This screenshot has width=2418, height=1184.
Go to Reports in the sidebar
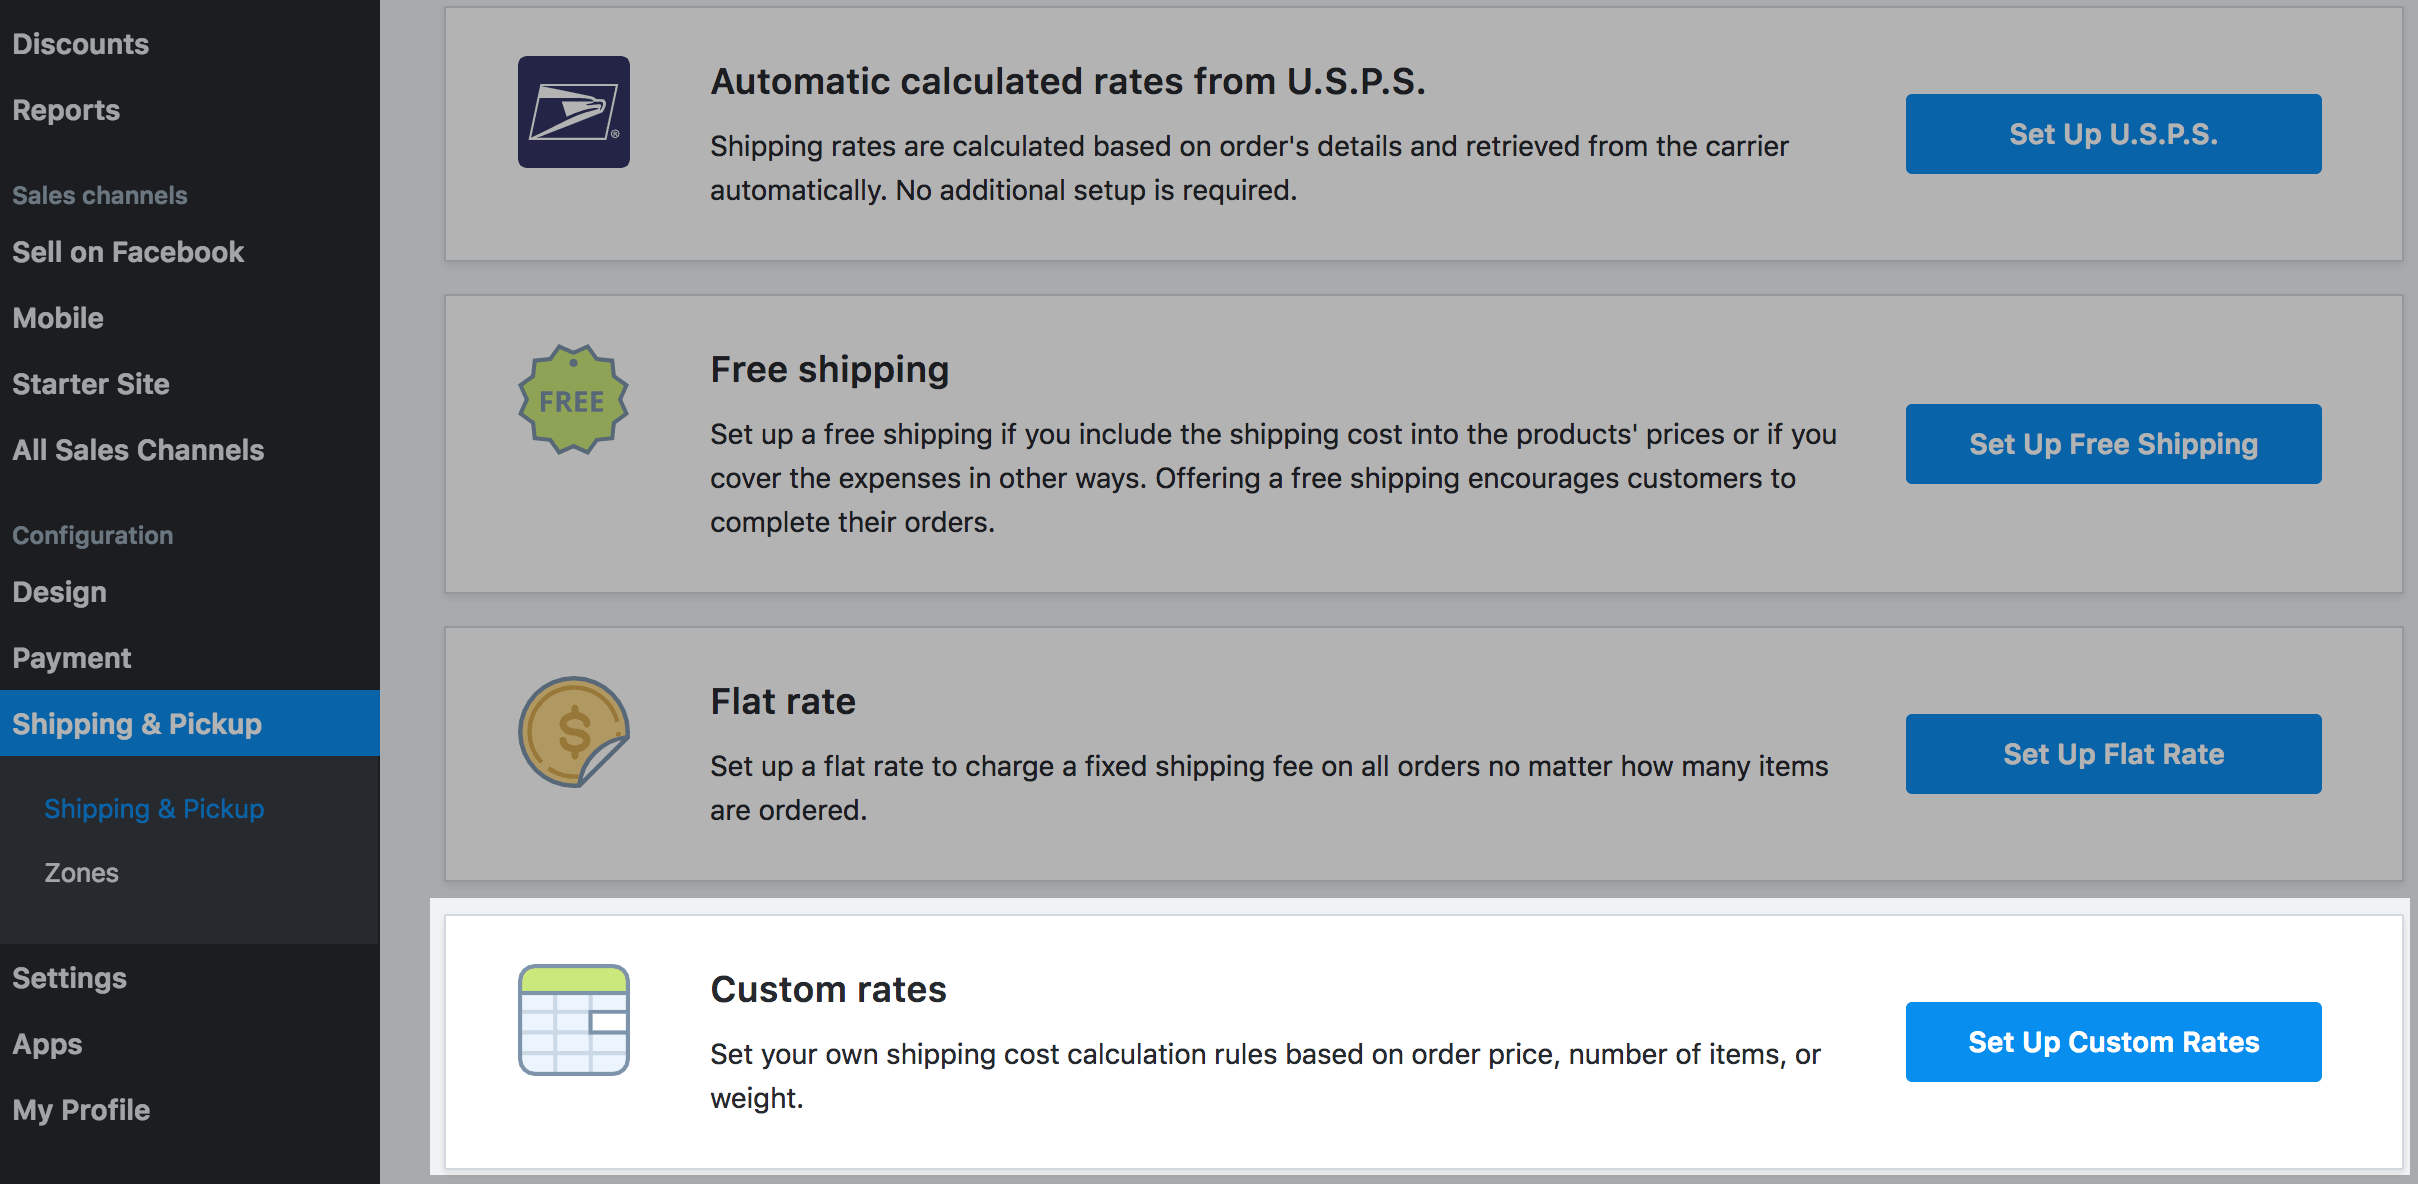pos(66,110)
